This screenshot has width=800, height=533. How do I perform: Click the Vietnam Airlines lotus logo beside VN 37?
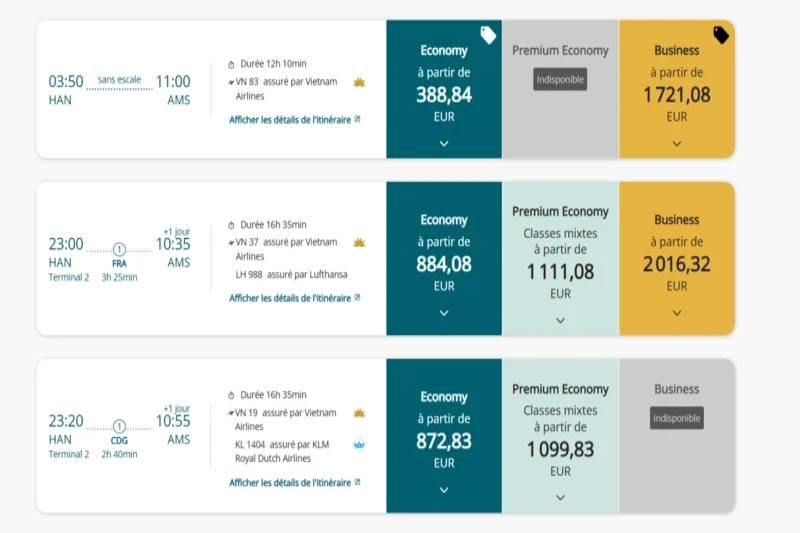coord(359,242)
